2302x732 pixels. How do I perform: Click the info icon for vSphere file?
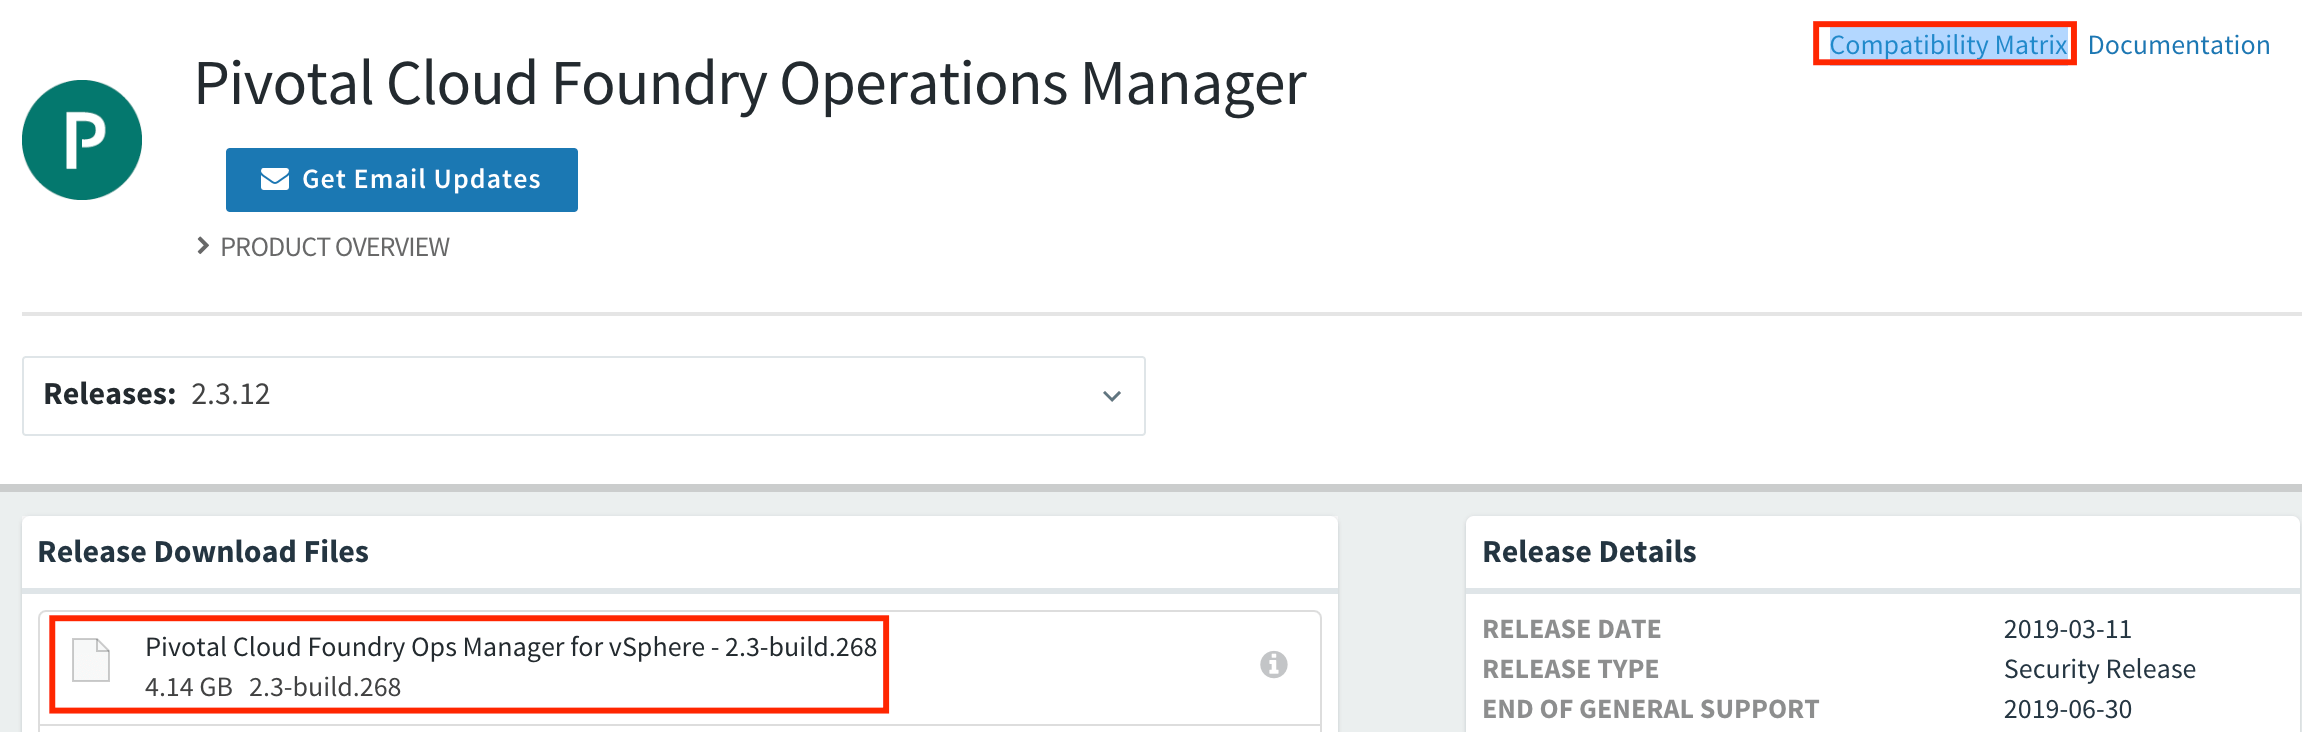point(1273,664)
